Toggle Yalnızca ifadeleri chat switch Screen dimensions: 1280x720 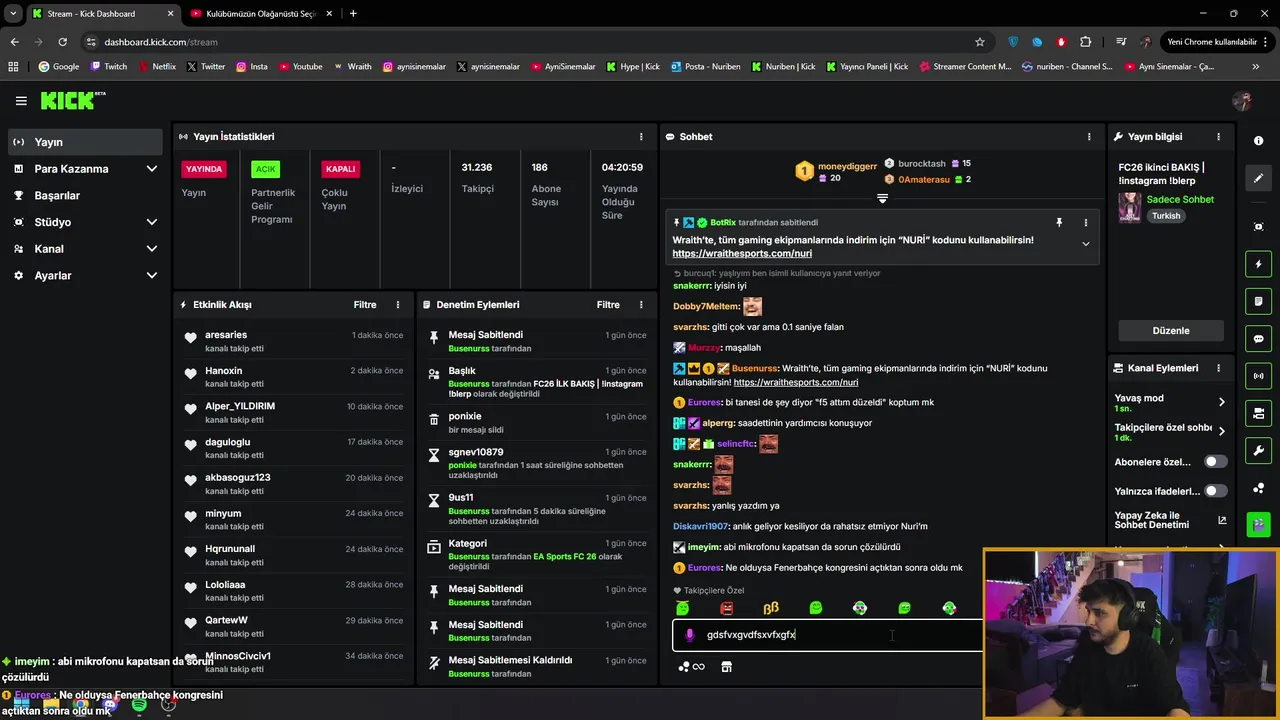click(1215, 491)
